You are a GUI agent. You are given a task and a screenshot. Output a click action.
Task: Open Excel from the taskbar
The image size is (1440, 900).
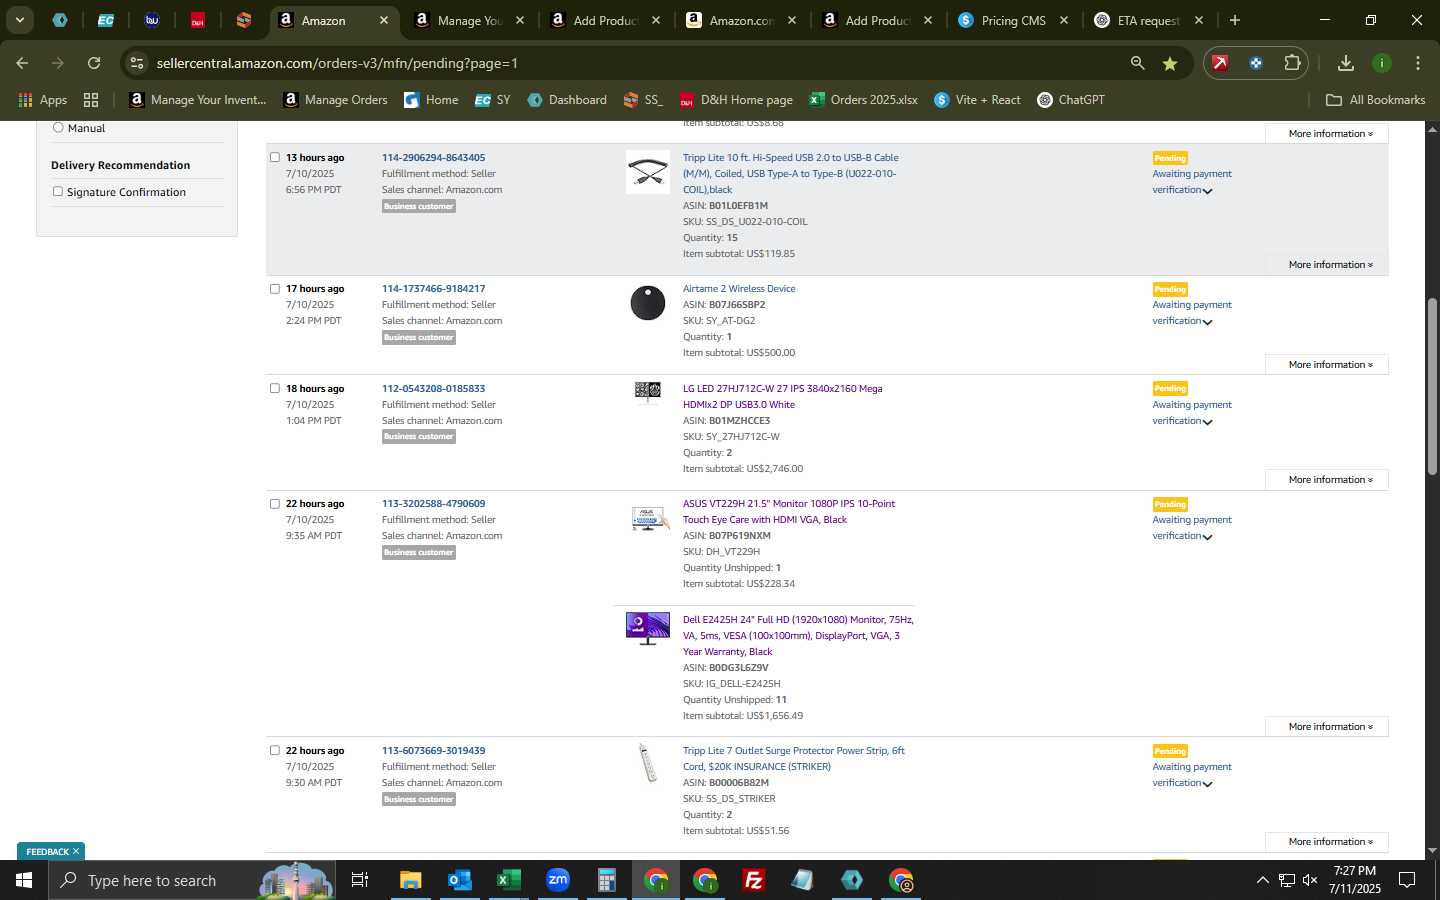(x=508, y=880)
